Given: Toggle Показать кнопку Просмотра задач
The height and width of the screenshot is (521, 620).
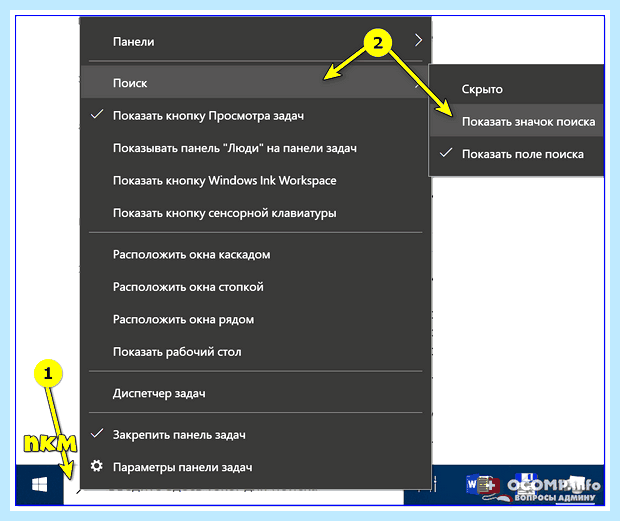Looking at the screenshot, I should click(255, 115).
